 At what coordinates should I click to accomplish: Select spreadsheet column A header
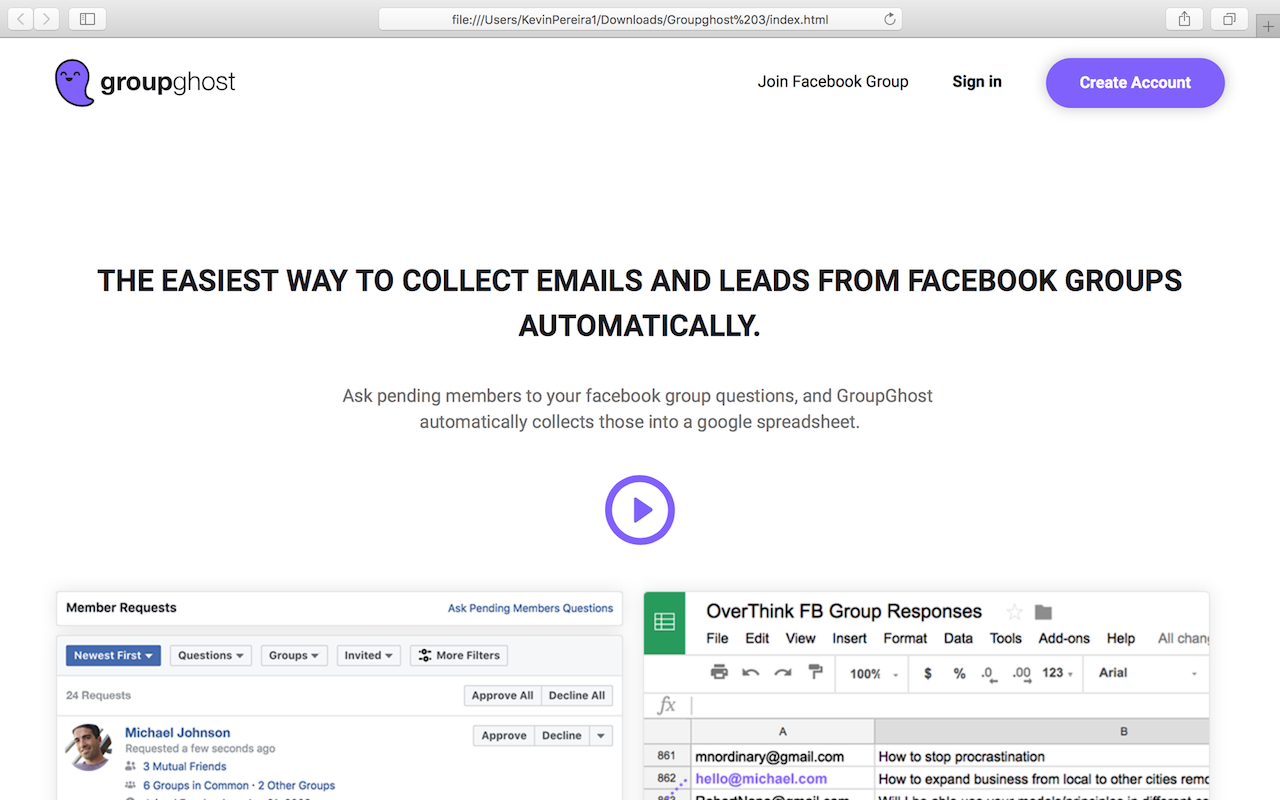(782, 731)
